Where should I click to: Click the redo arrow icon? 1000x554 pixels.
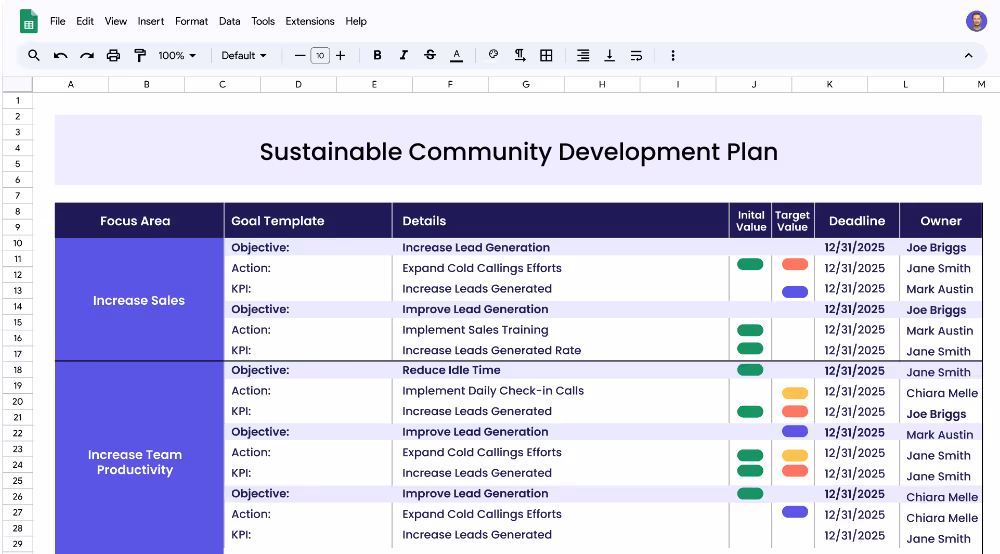point(87,56)
